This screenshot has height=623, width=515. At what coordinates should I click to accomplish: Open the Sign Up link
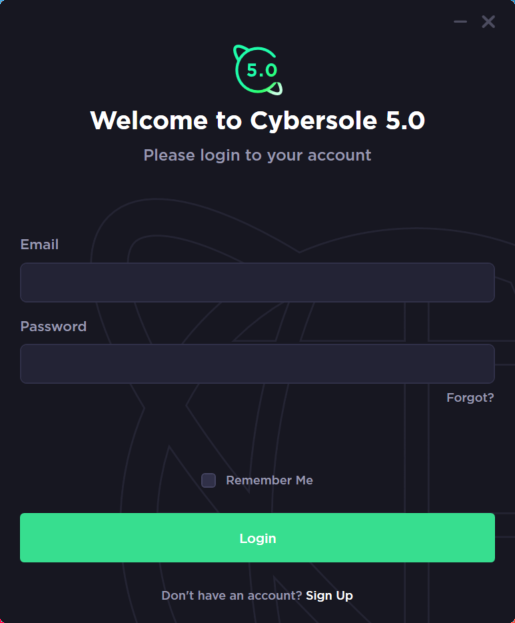pos(329,596)
